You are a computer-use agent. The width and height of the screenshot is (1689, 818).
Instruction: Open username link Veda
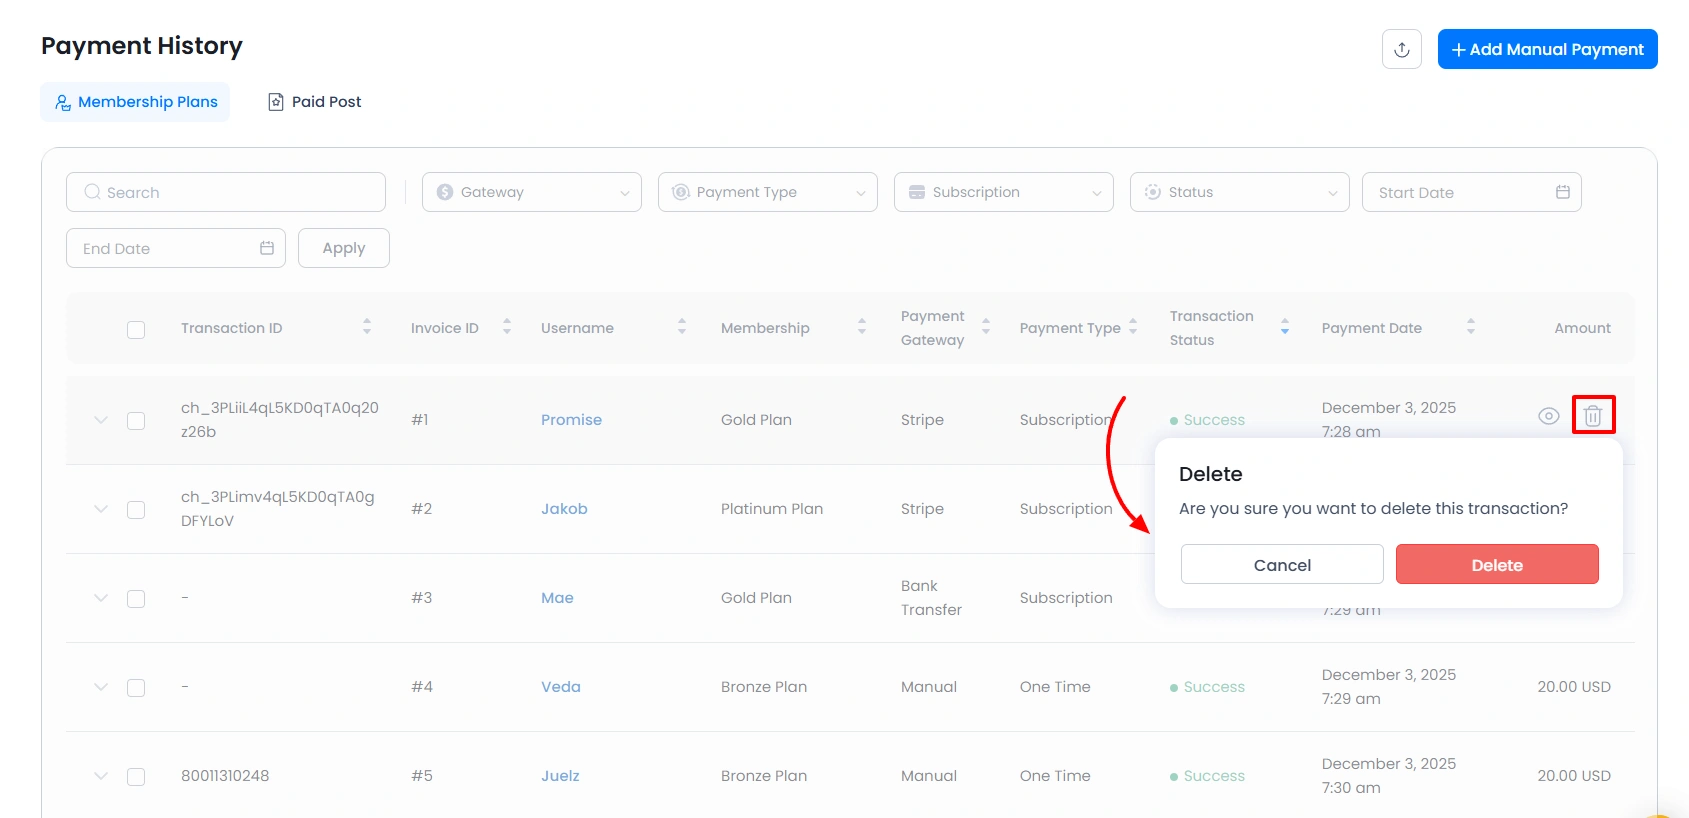pyautogui.click(x=561, y=687)
